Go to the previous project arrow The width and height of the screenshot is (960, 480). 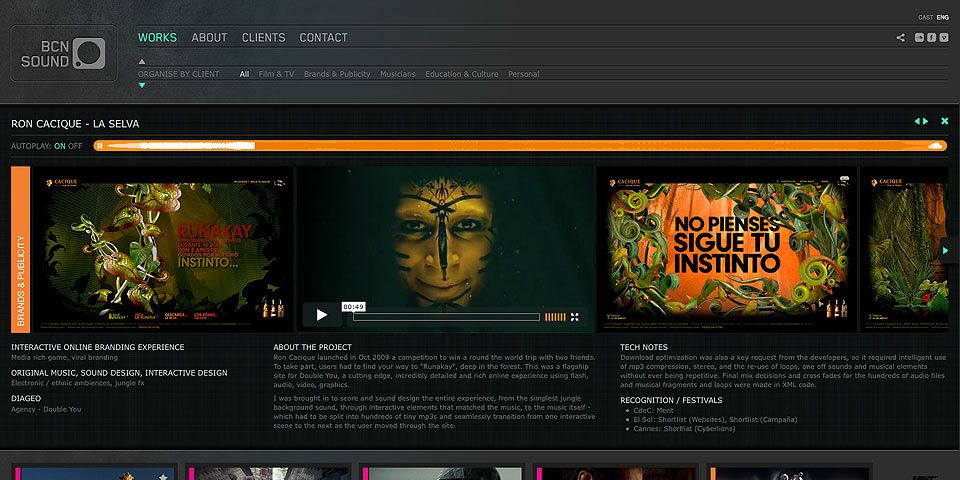[917, 121]
